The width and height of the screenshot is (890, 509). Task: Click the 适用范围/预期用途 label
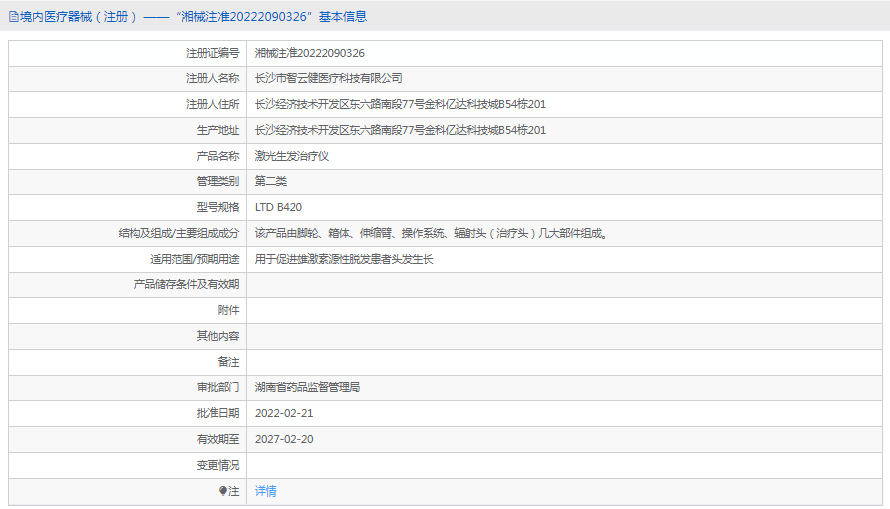tap(195, 259)
